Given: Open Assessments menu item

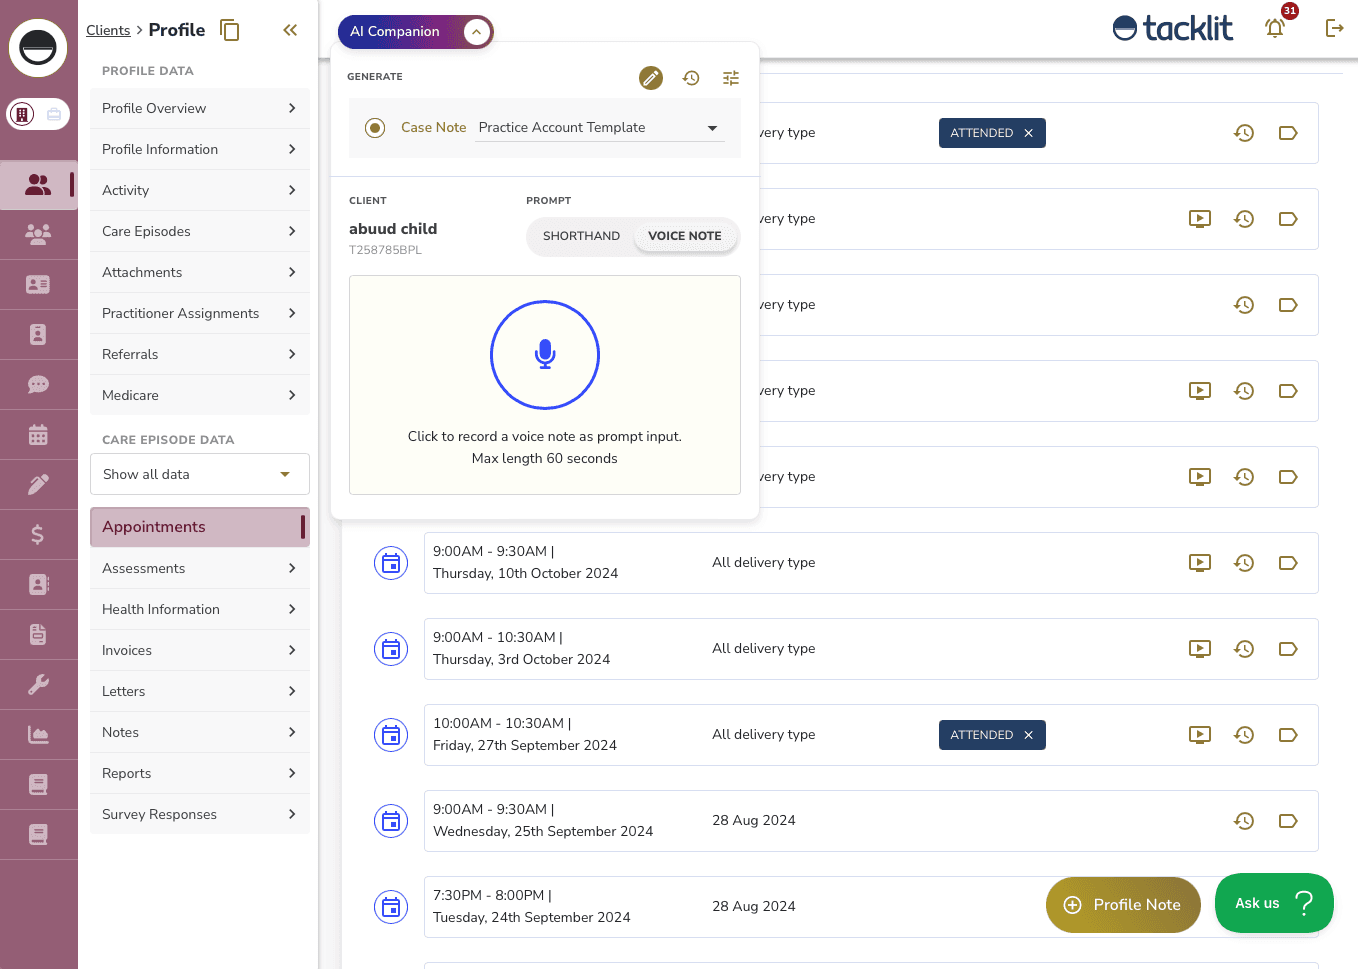Looking at the screenshot, I should tap(200, 568).
